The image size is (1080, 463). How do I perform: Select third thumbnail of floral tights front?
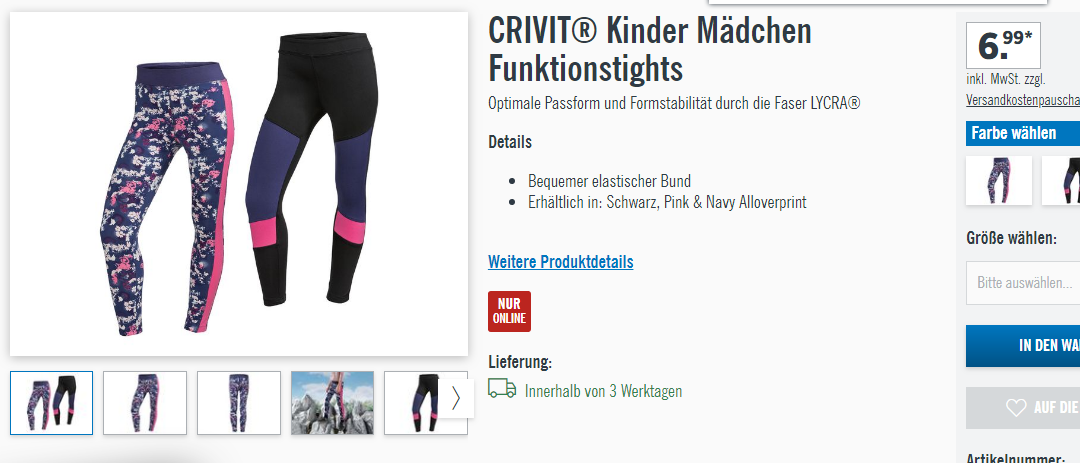pyautogui.click(x=238, y=403)
